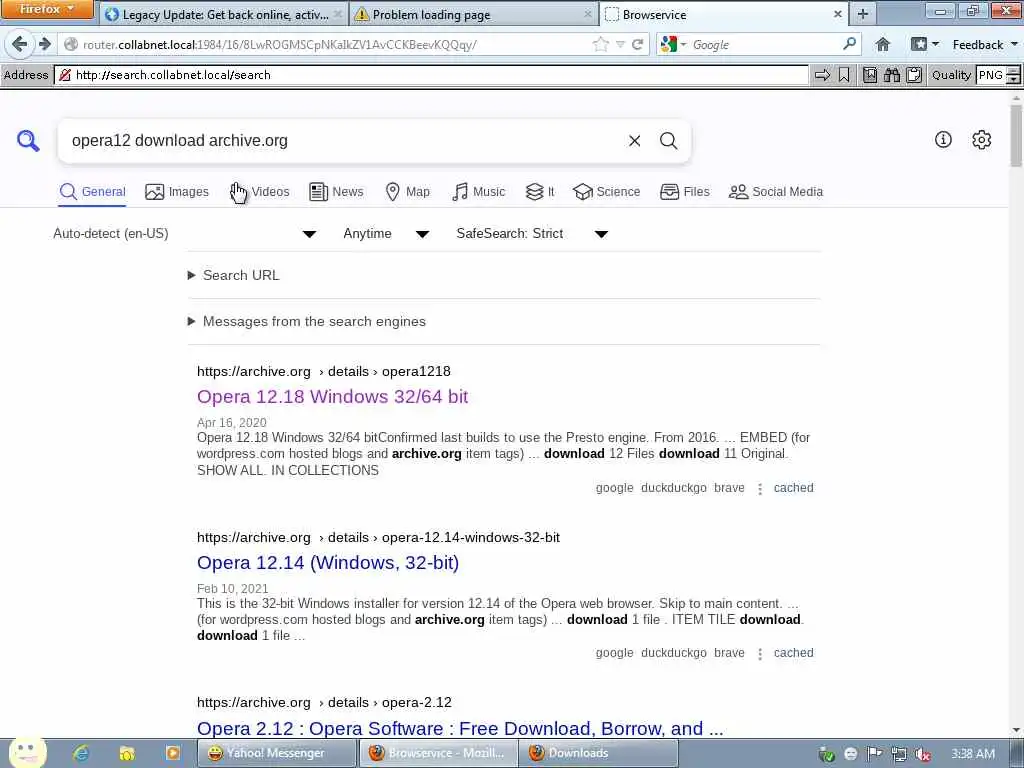Image resolution: width=1024 pixels, height=768 pixels.
Task: Open the Explorer folder taskbar icon
Action: click(127, 753)
